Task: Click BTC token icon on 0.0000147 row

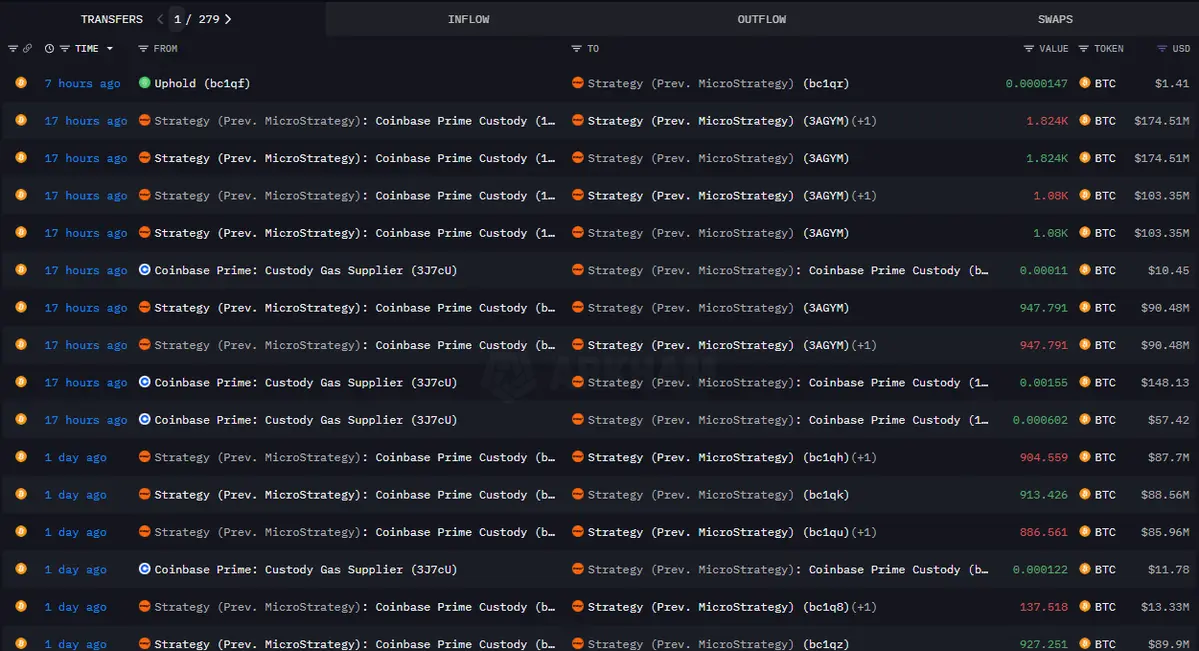Action: (x=1084, y=83)
